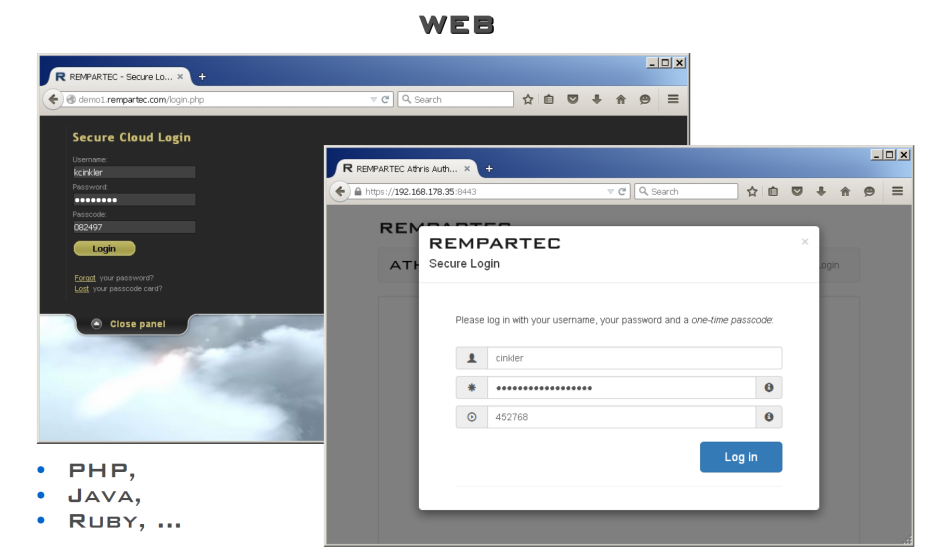
Task: Click the chat bubble icon in the login.php window
Action: pyautogui.click(x=644, y=100)
